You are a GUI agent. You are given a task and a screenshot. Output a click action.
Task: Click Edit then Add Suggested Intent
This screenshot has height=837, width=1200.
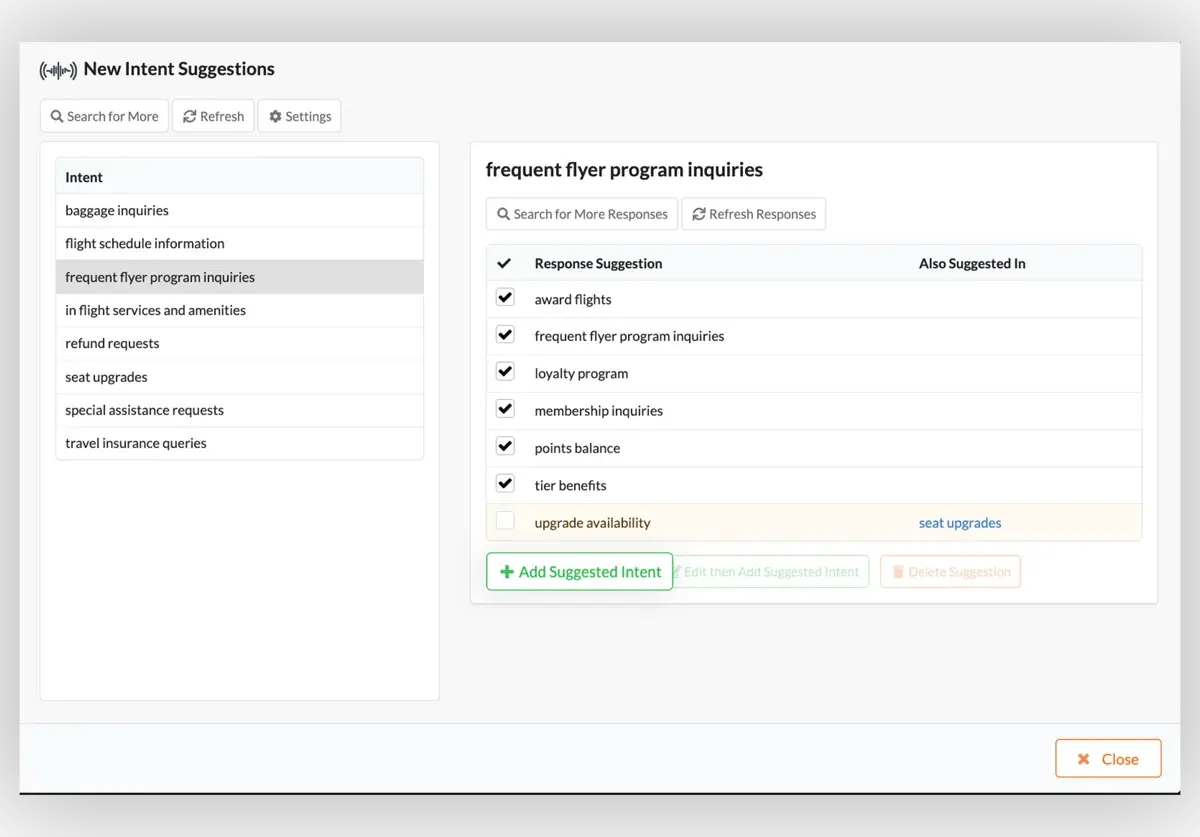point(770,572)
